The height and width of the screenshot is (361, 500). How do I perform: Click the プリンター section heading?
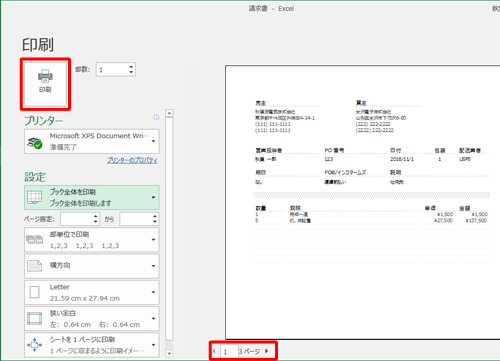(x=43, y=120)
